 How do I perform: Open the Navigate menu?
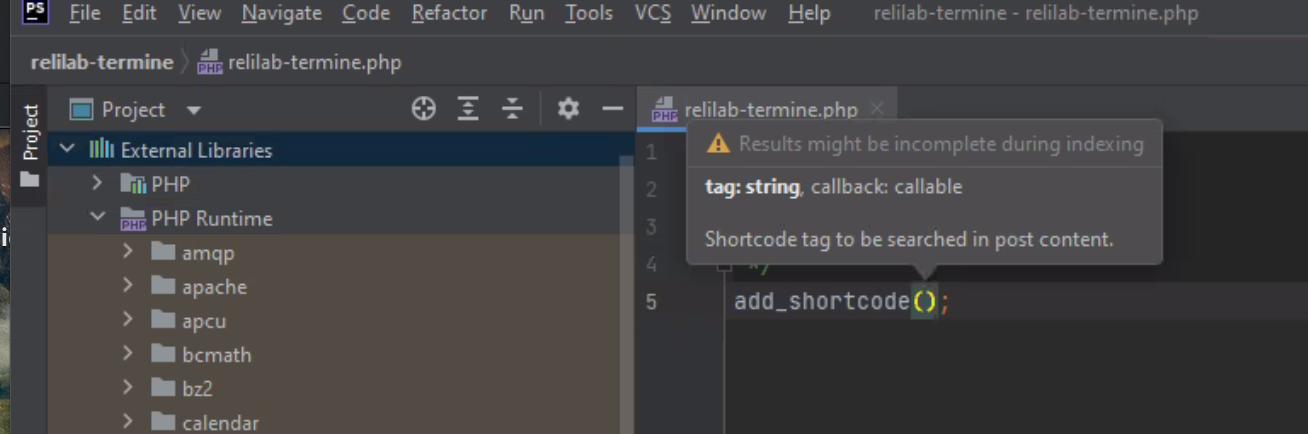281,13
